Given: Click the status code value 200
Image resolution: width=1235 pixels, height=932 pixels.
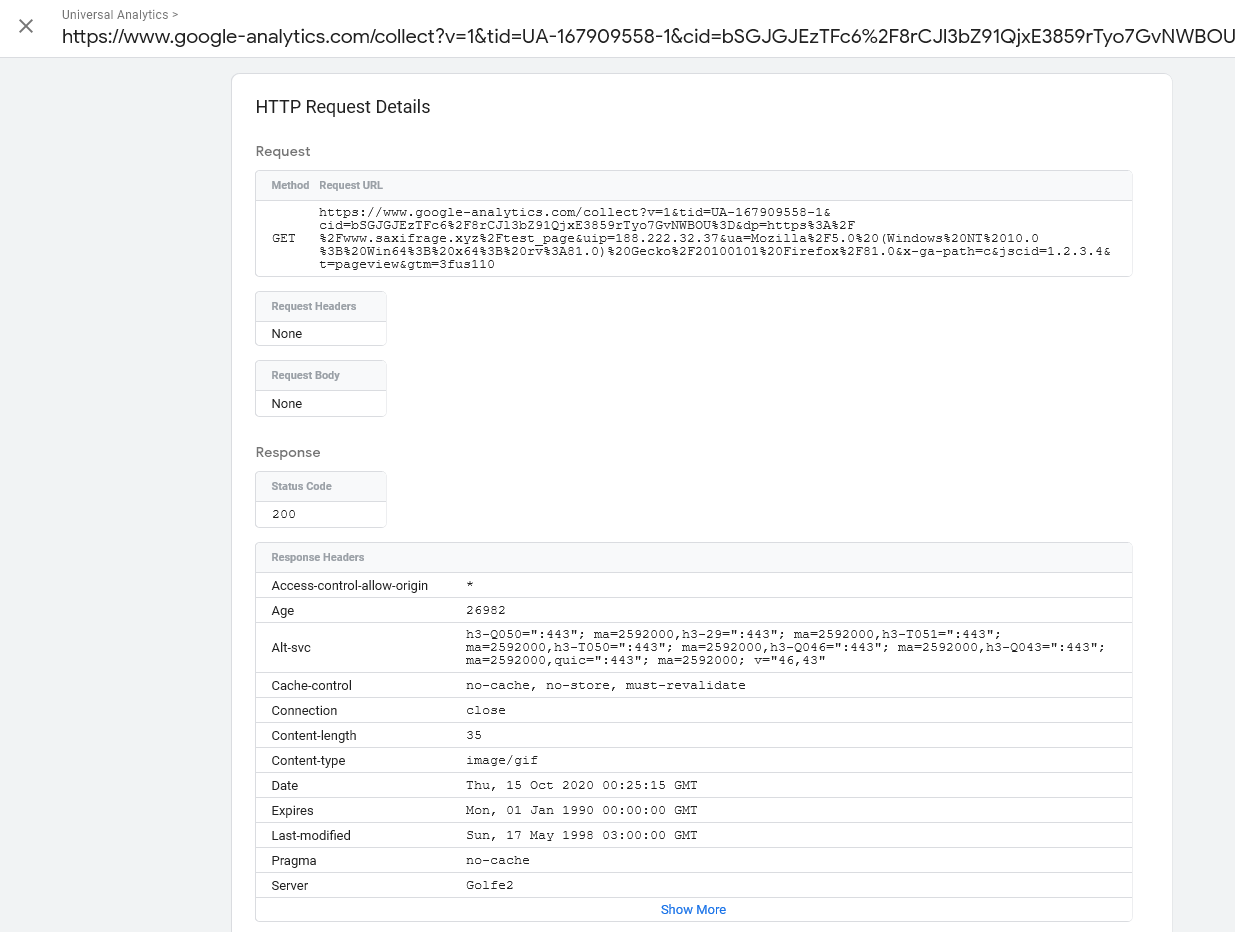Looking at the screenshot, I should click(284, 514).
